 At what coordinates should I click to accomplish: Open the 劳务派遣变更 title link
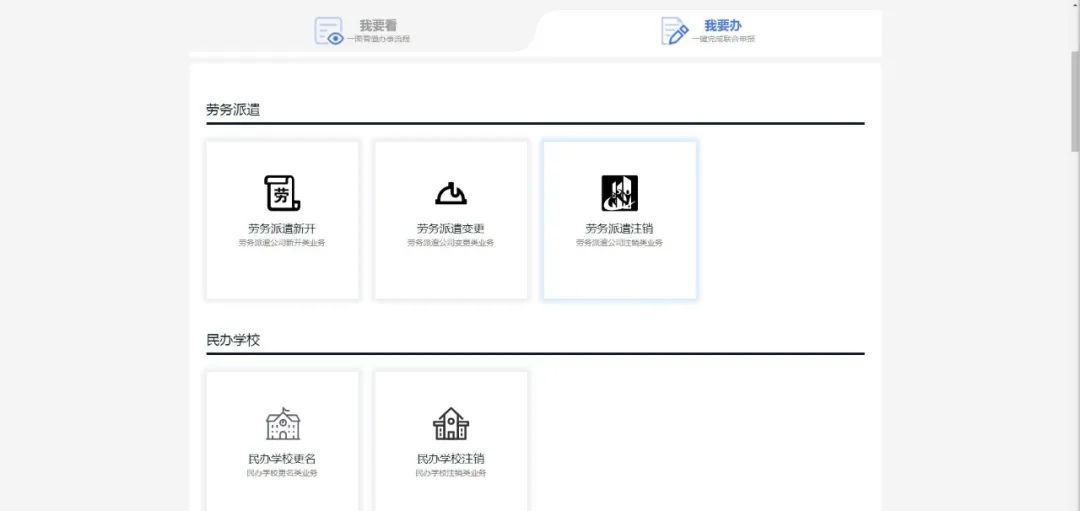pos(451,228)
